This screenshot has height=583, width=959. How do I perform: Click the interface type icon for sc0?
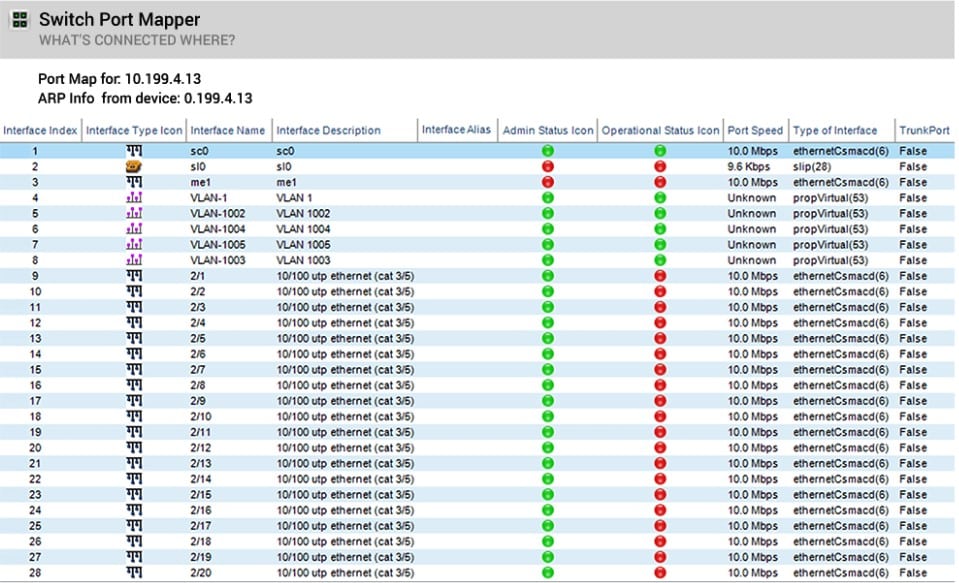[134, 150]
